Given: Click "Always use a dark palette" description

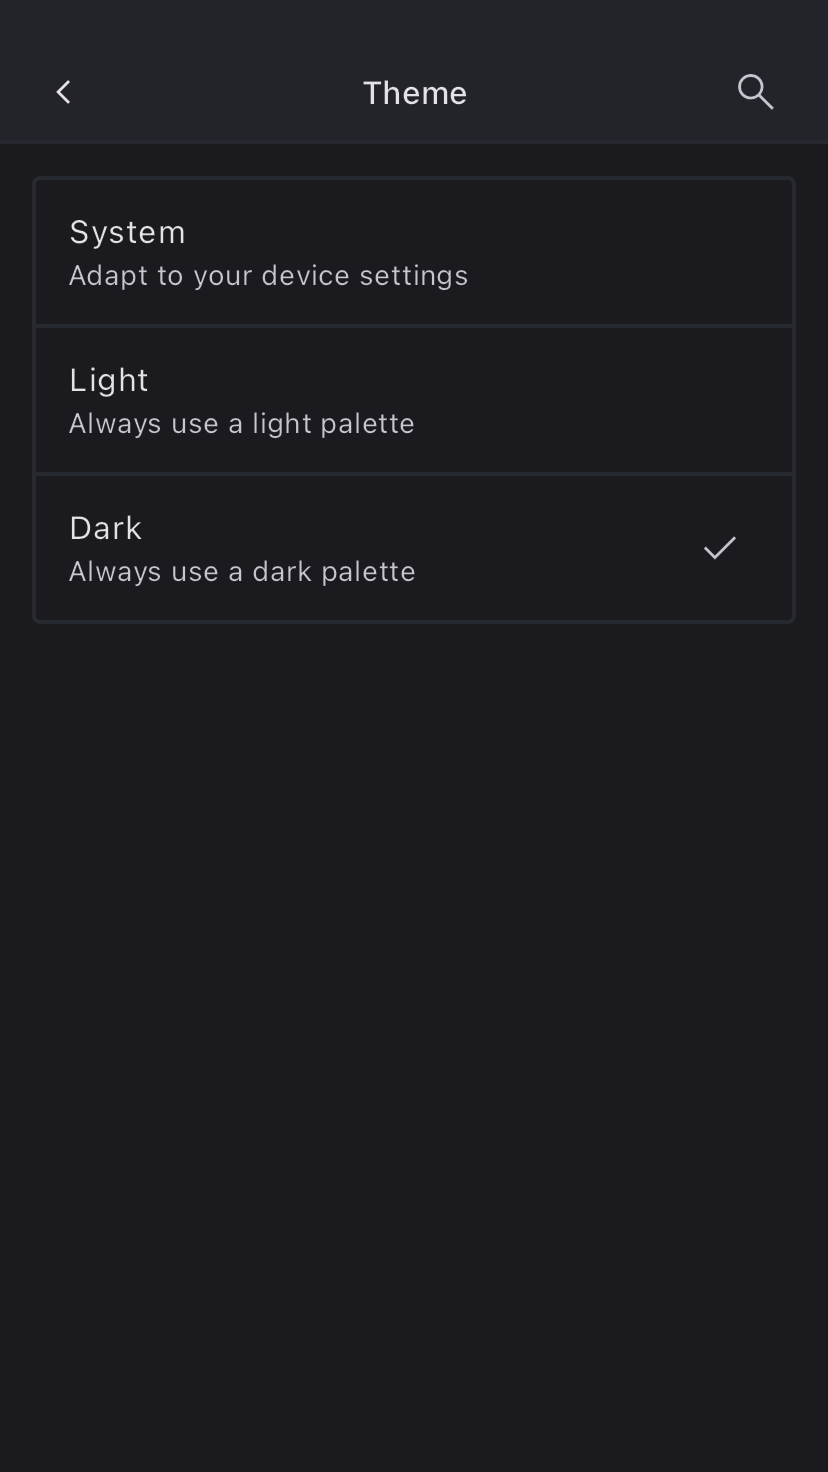Looking at the screenshot, I should click(242, 572).
